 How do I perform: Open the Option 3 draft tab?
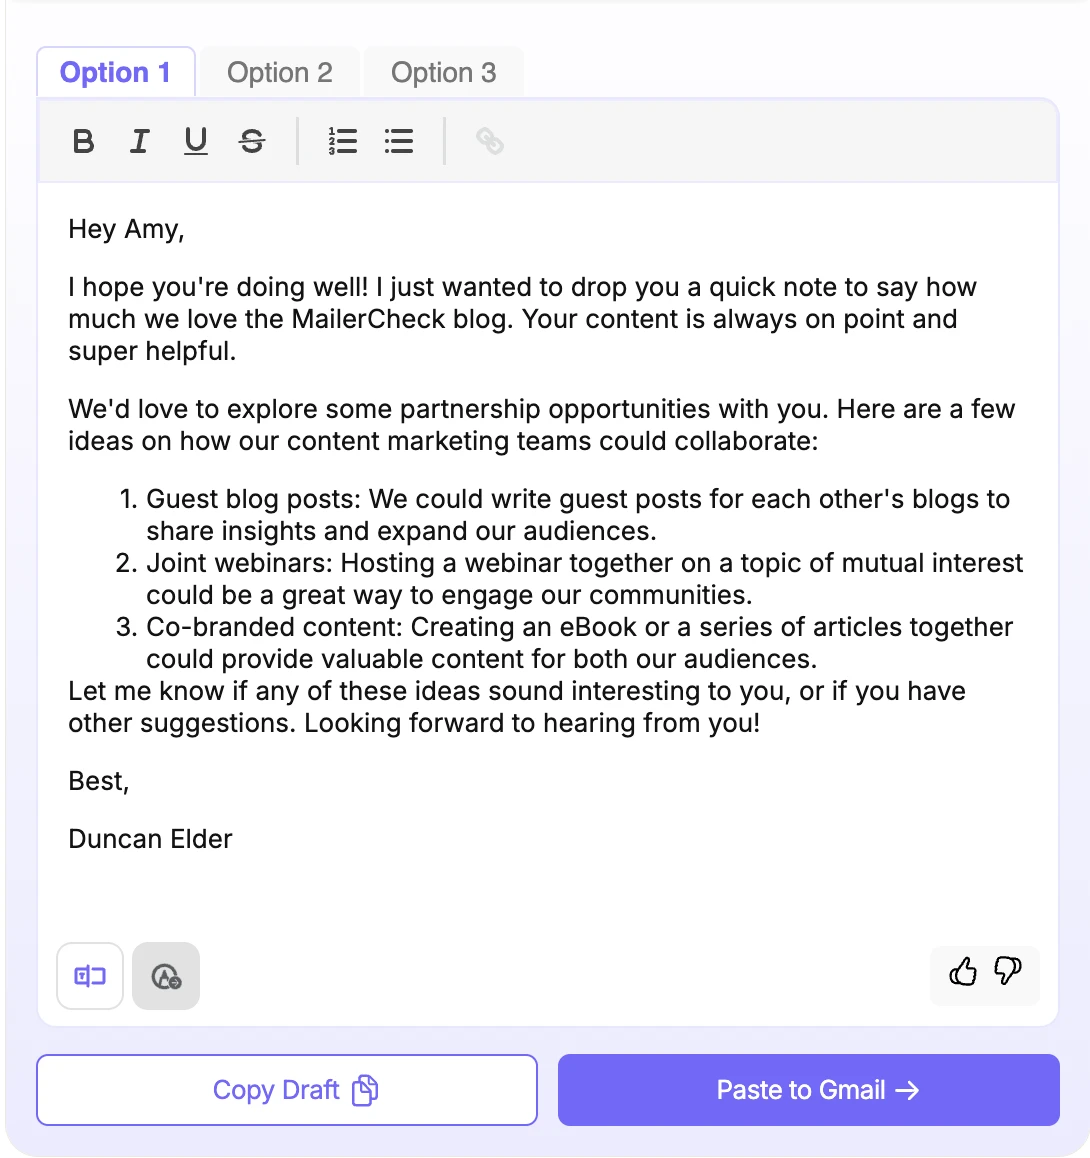[x=443, y=73]
